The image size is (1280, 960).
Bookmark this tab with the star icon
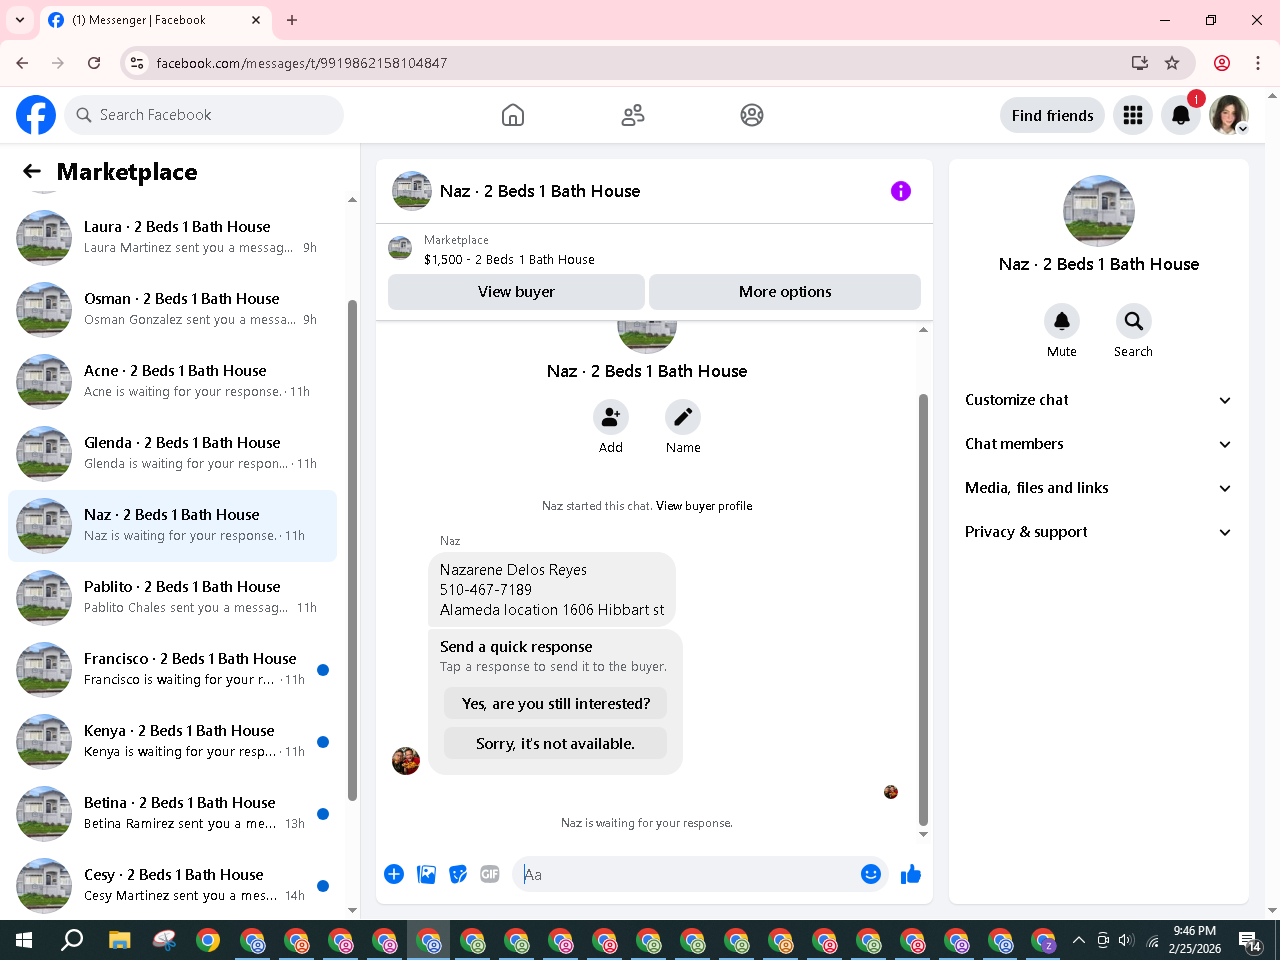coord(1172,63)
